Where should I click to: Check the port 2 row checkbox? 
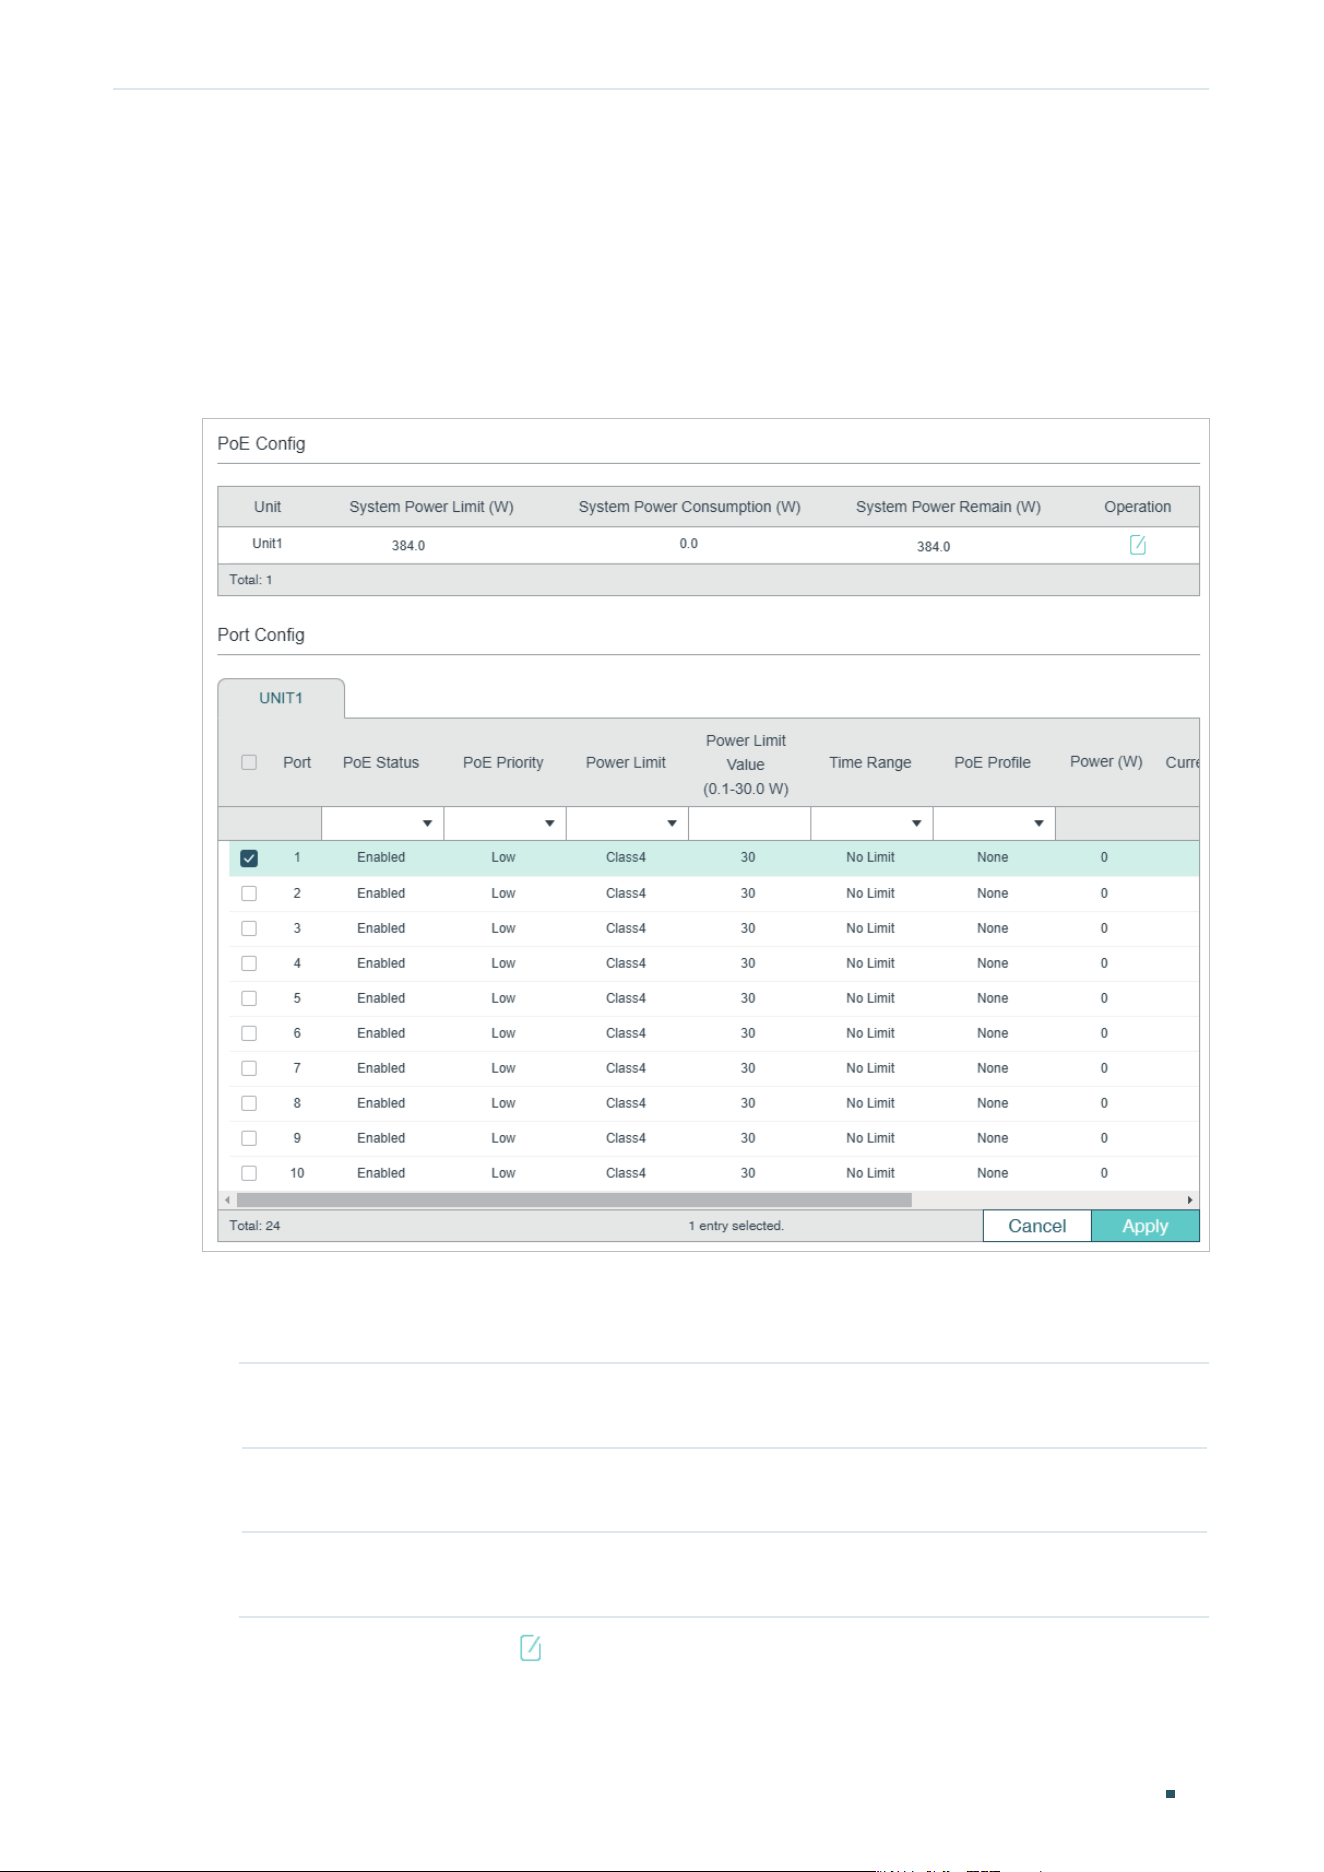(x=249, y=893)
